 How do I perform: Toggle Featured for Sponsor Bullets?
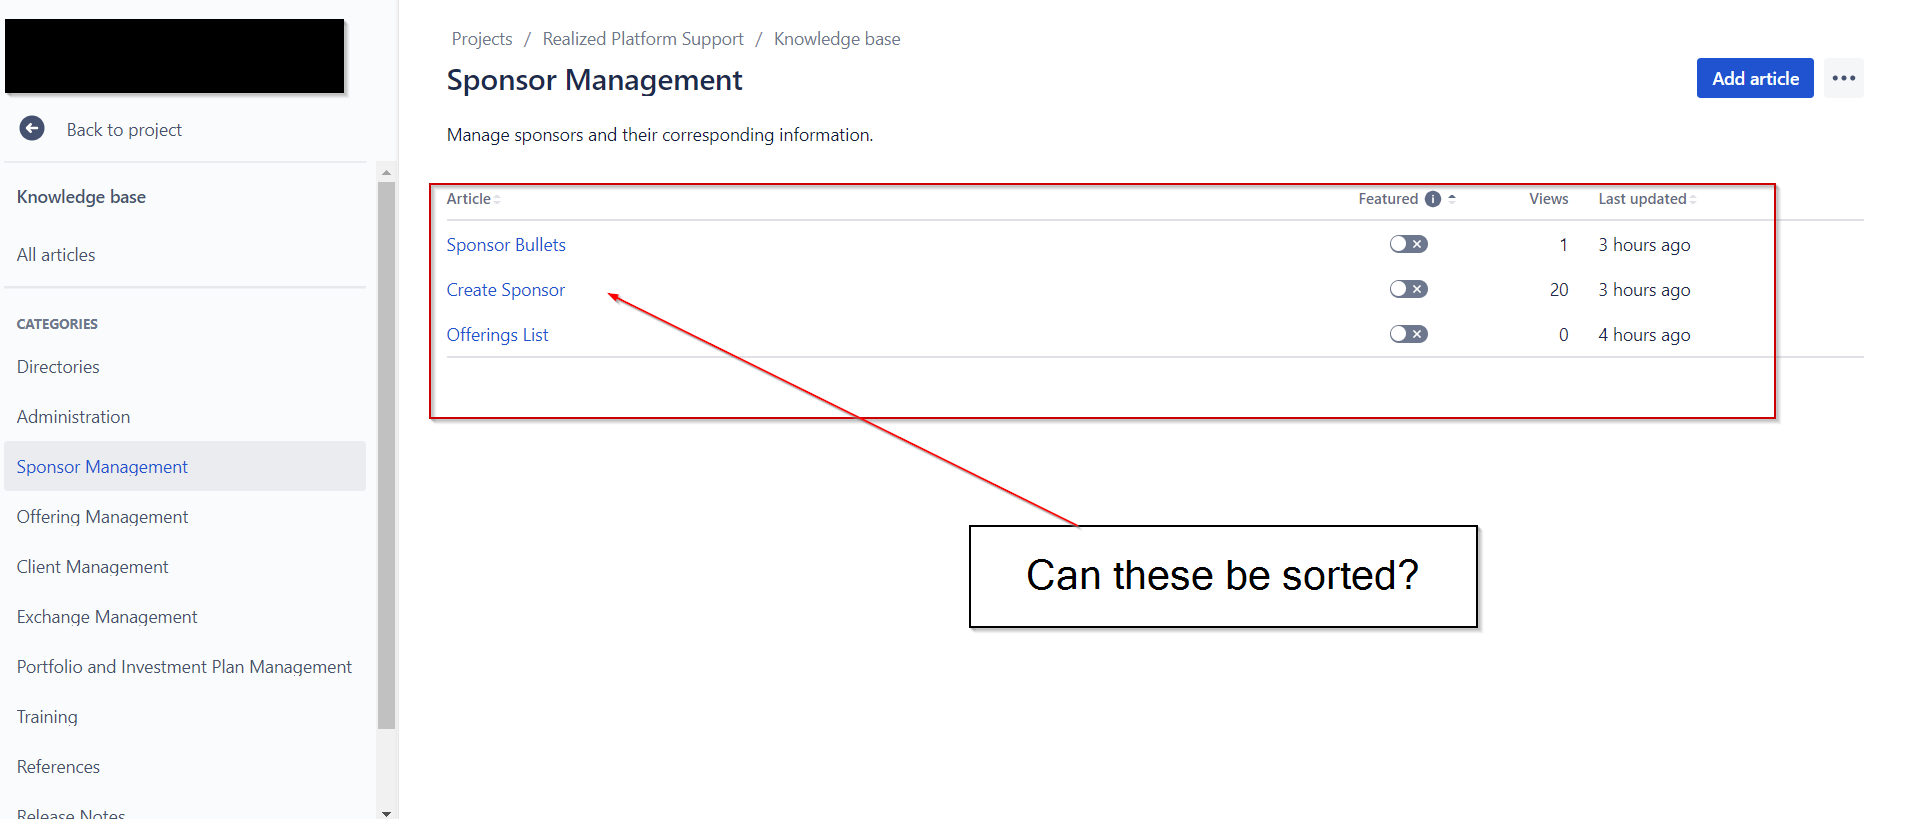[1408, 244]
